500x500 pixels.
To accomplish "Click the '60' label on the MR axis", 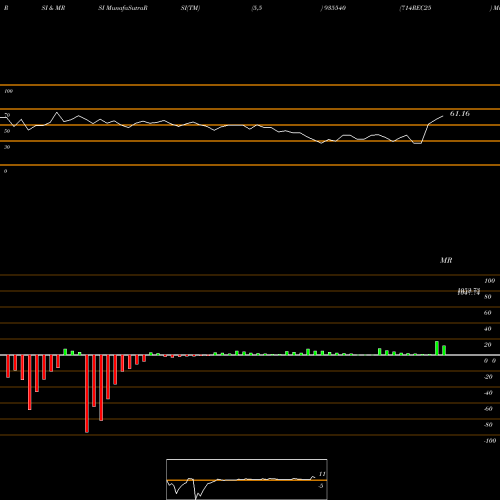I will [488, 313].
